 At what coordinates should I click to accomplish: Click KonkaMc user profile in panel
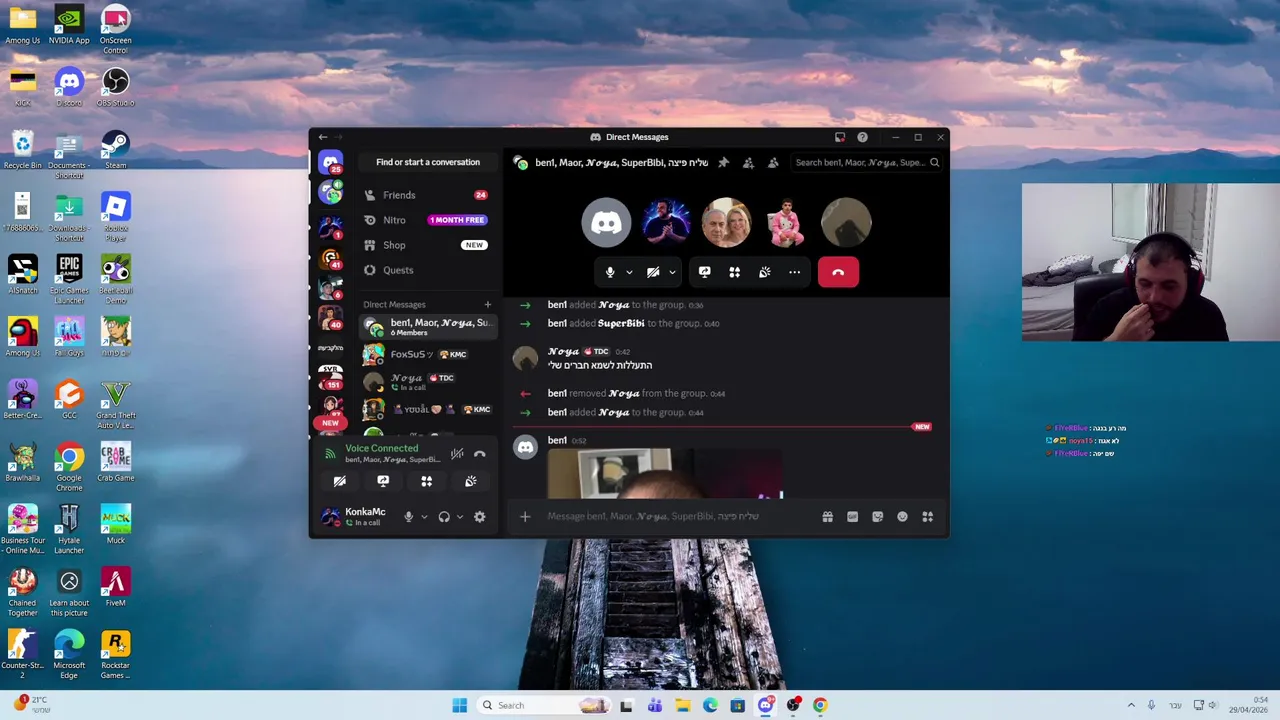[x=355, y=517]
